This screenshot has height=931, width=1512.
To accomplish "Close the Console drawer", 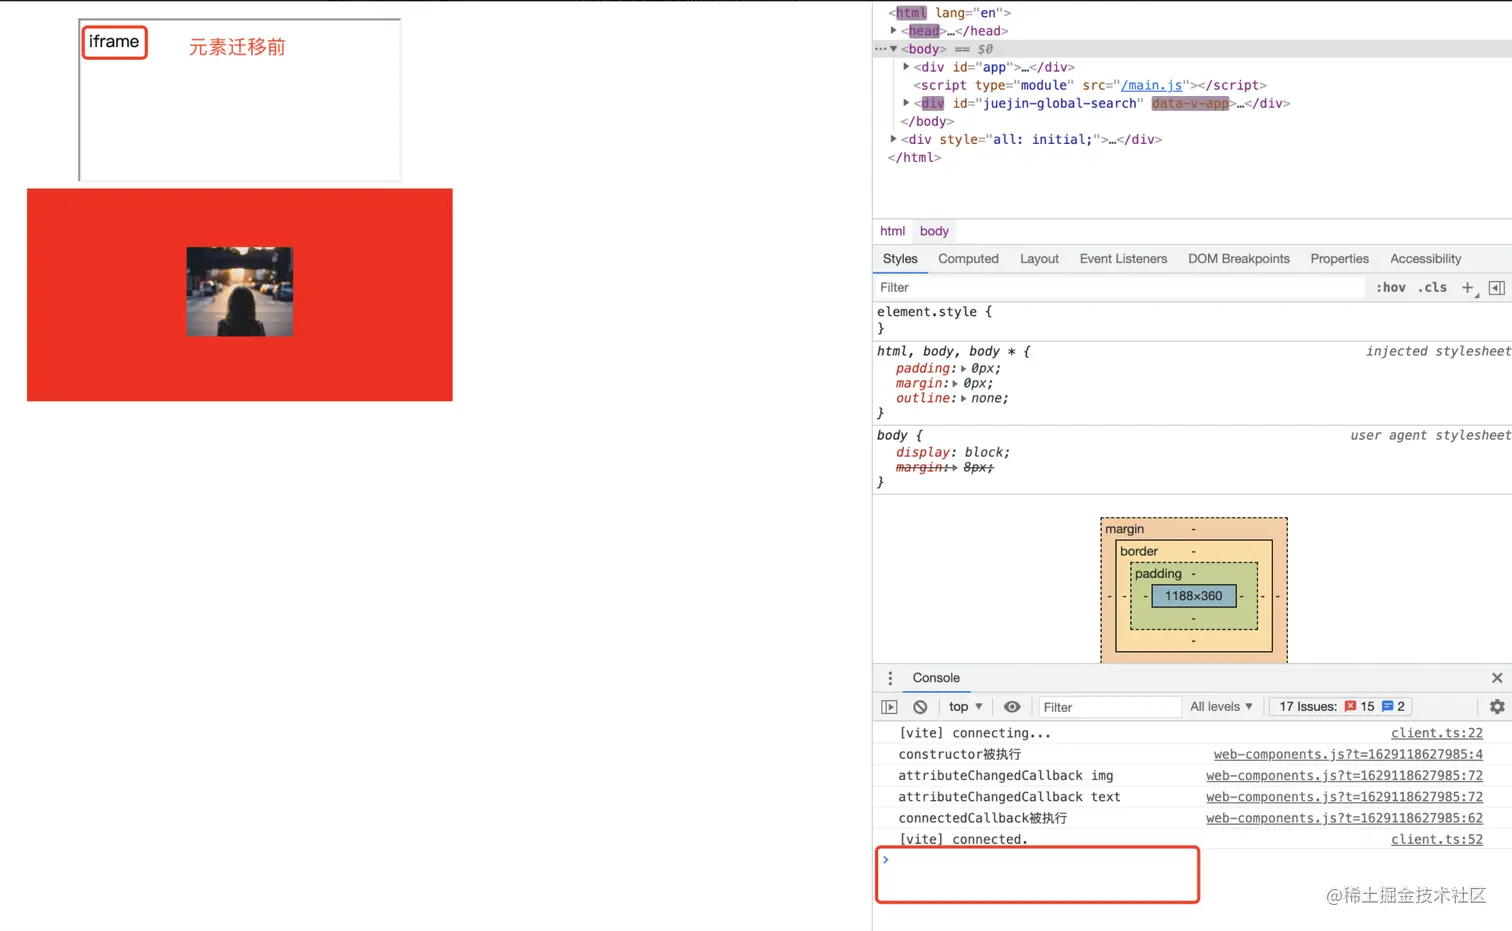I will pyautogui.click(x=1497, y=678).
